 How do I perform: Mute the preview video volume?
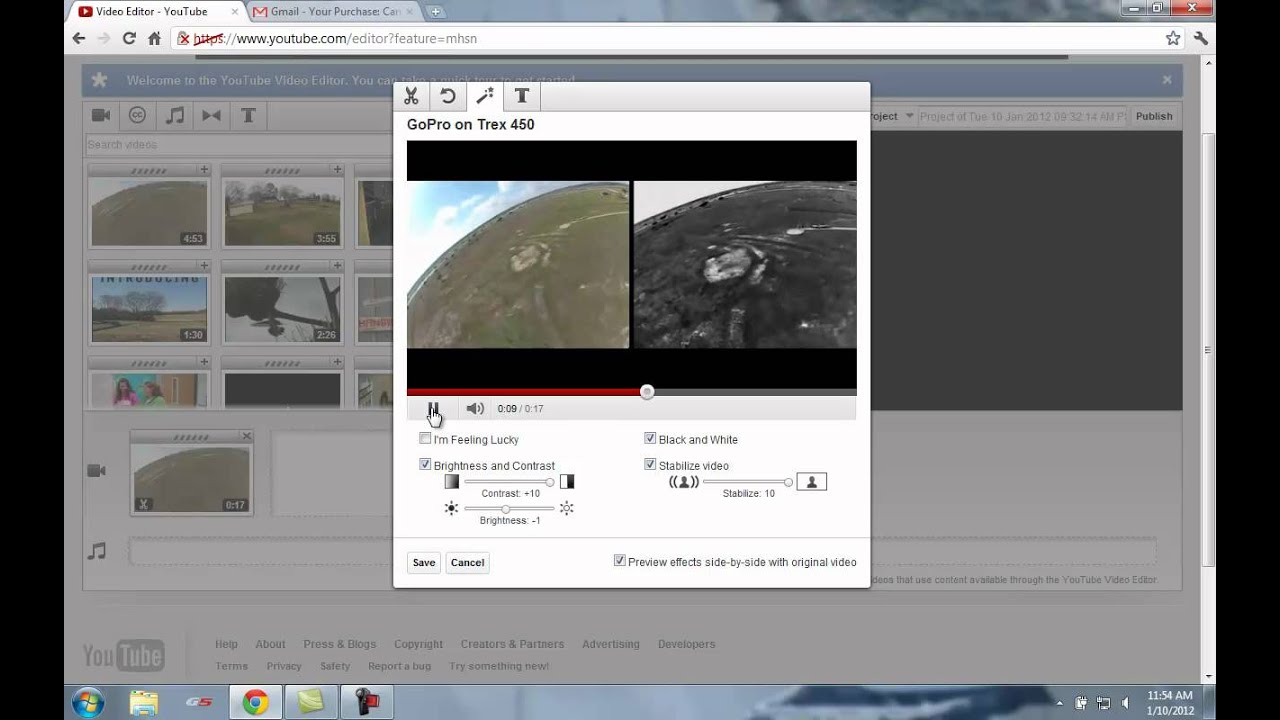(475, 408)
